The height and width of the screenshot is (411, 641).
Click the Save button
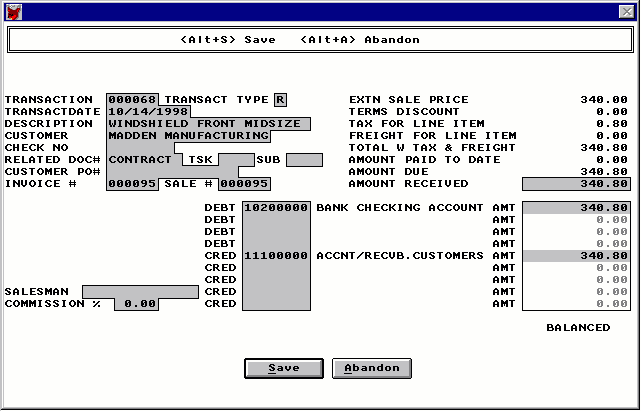(284, 368)
